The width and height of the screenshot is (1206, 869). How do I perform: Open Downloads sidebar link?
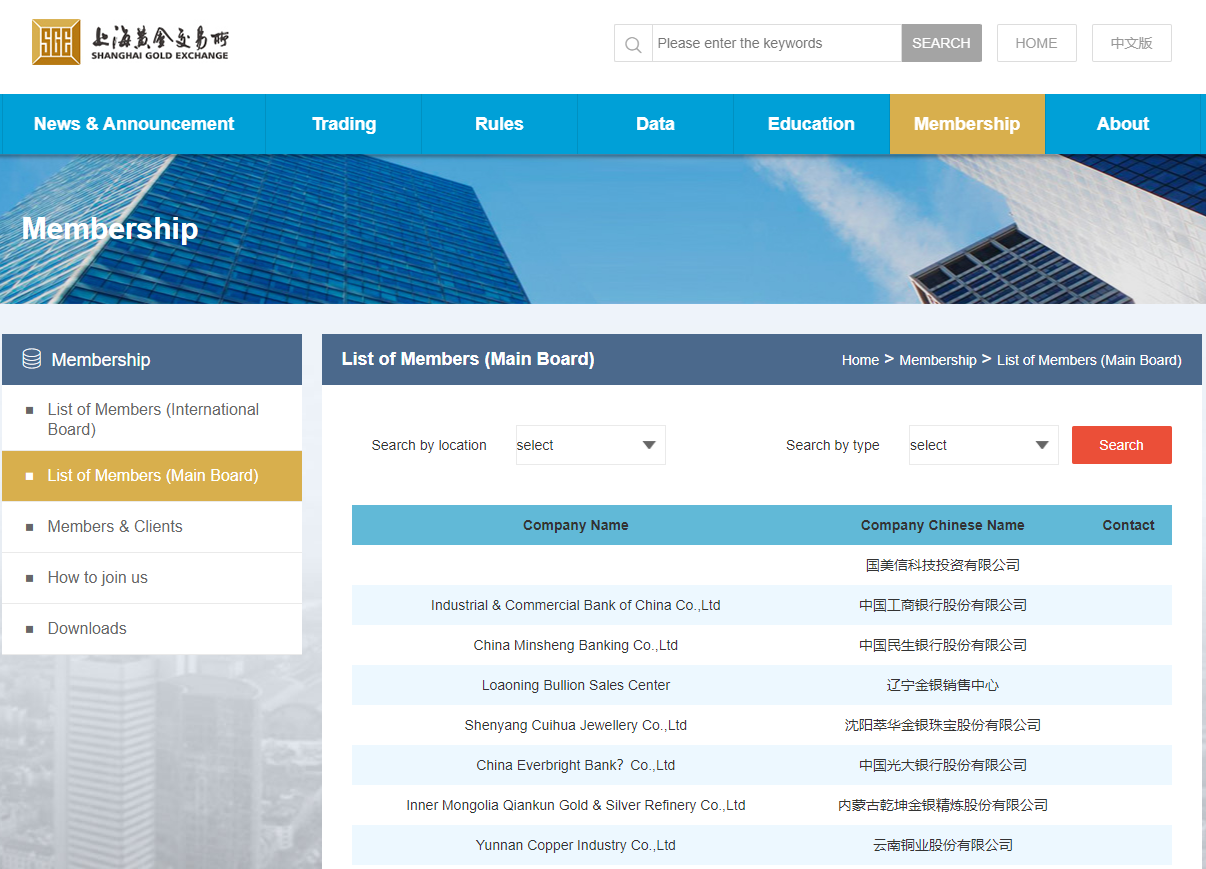(152, 629)
